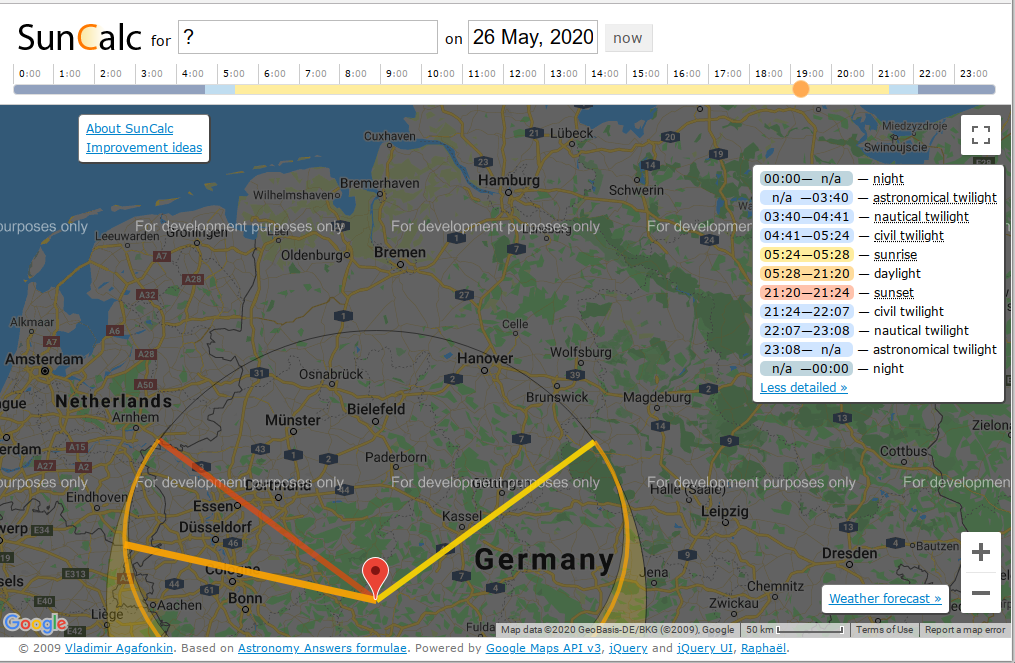Click Leipzig on the map
This screenshot has height=663, width=1015.
[724, 511]
